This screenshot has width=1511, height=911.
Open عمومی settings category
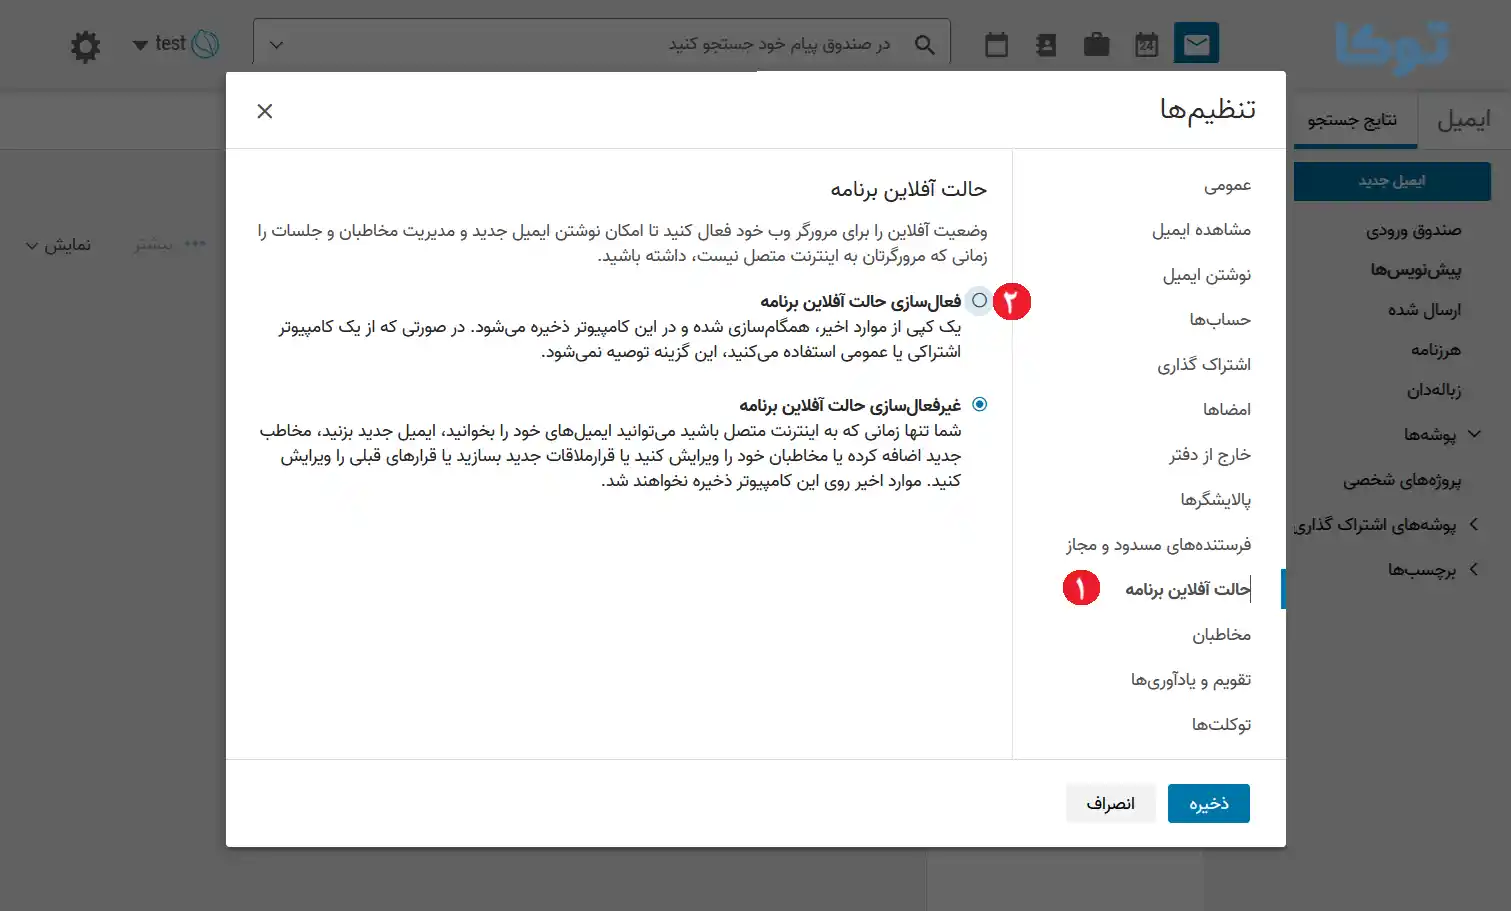[1227, 185]
